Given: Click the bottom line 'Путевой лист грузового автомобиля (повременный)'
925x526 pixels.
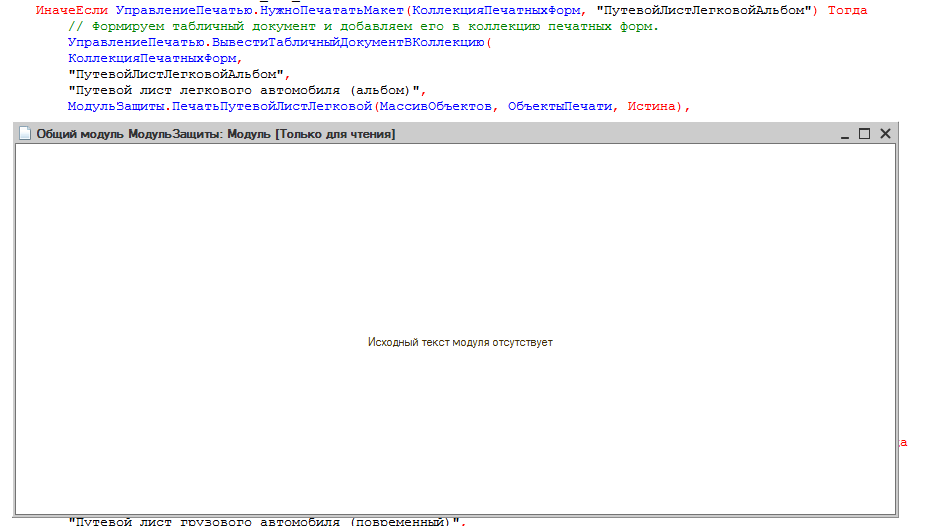Looking at the screenshot, I should tap(264, 521).
